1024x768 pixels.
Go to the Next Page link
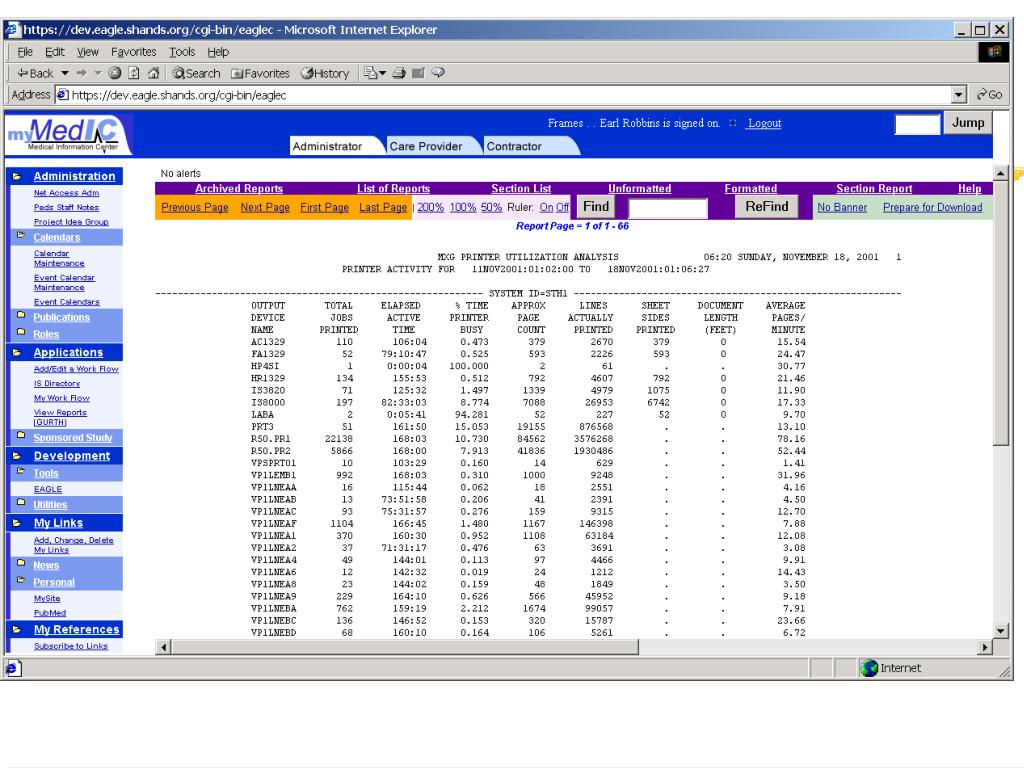(265, 207)
